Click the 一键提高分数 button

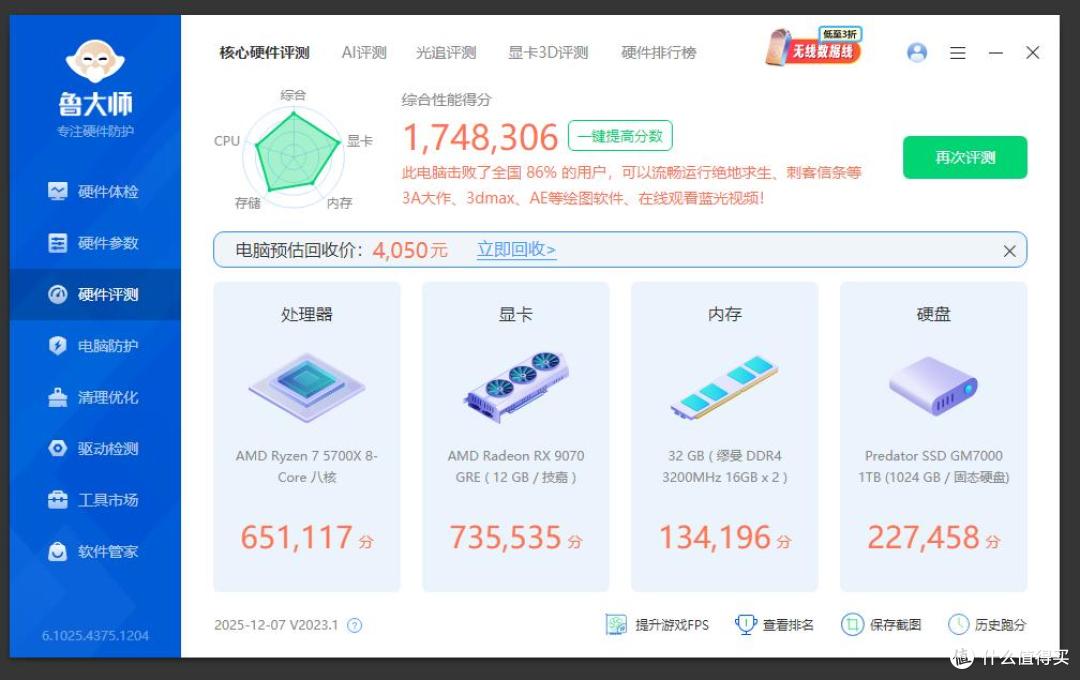click(620, 136)
